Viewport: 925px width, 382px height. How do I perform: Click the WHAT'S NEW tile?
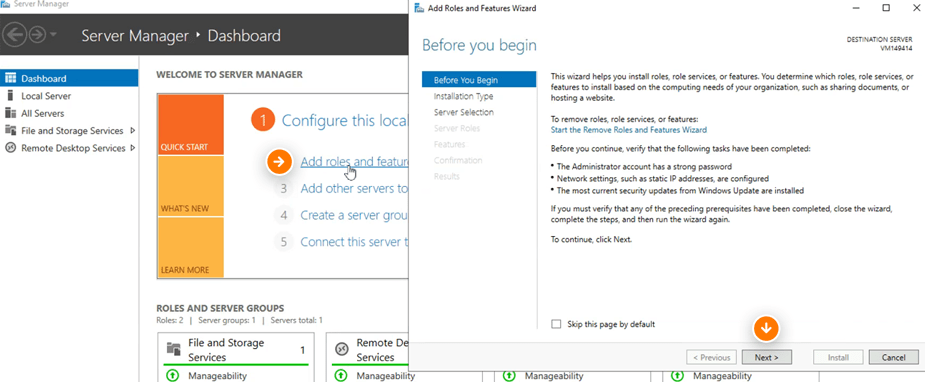coord(191,186)
